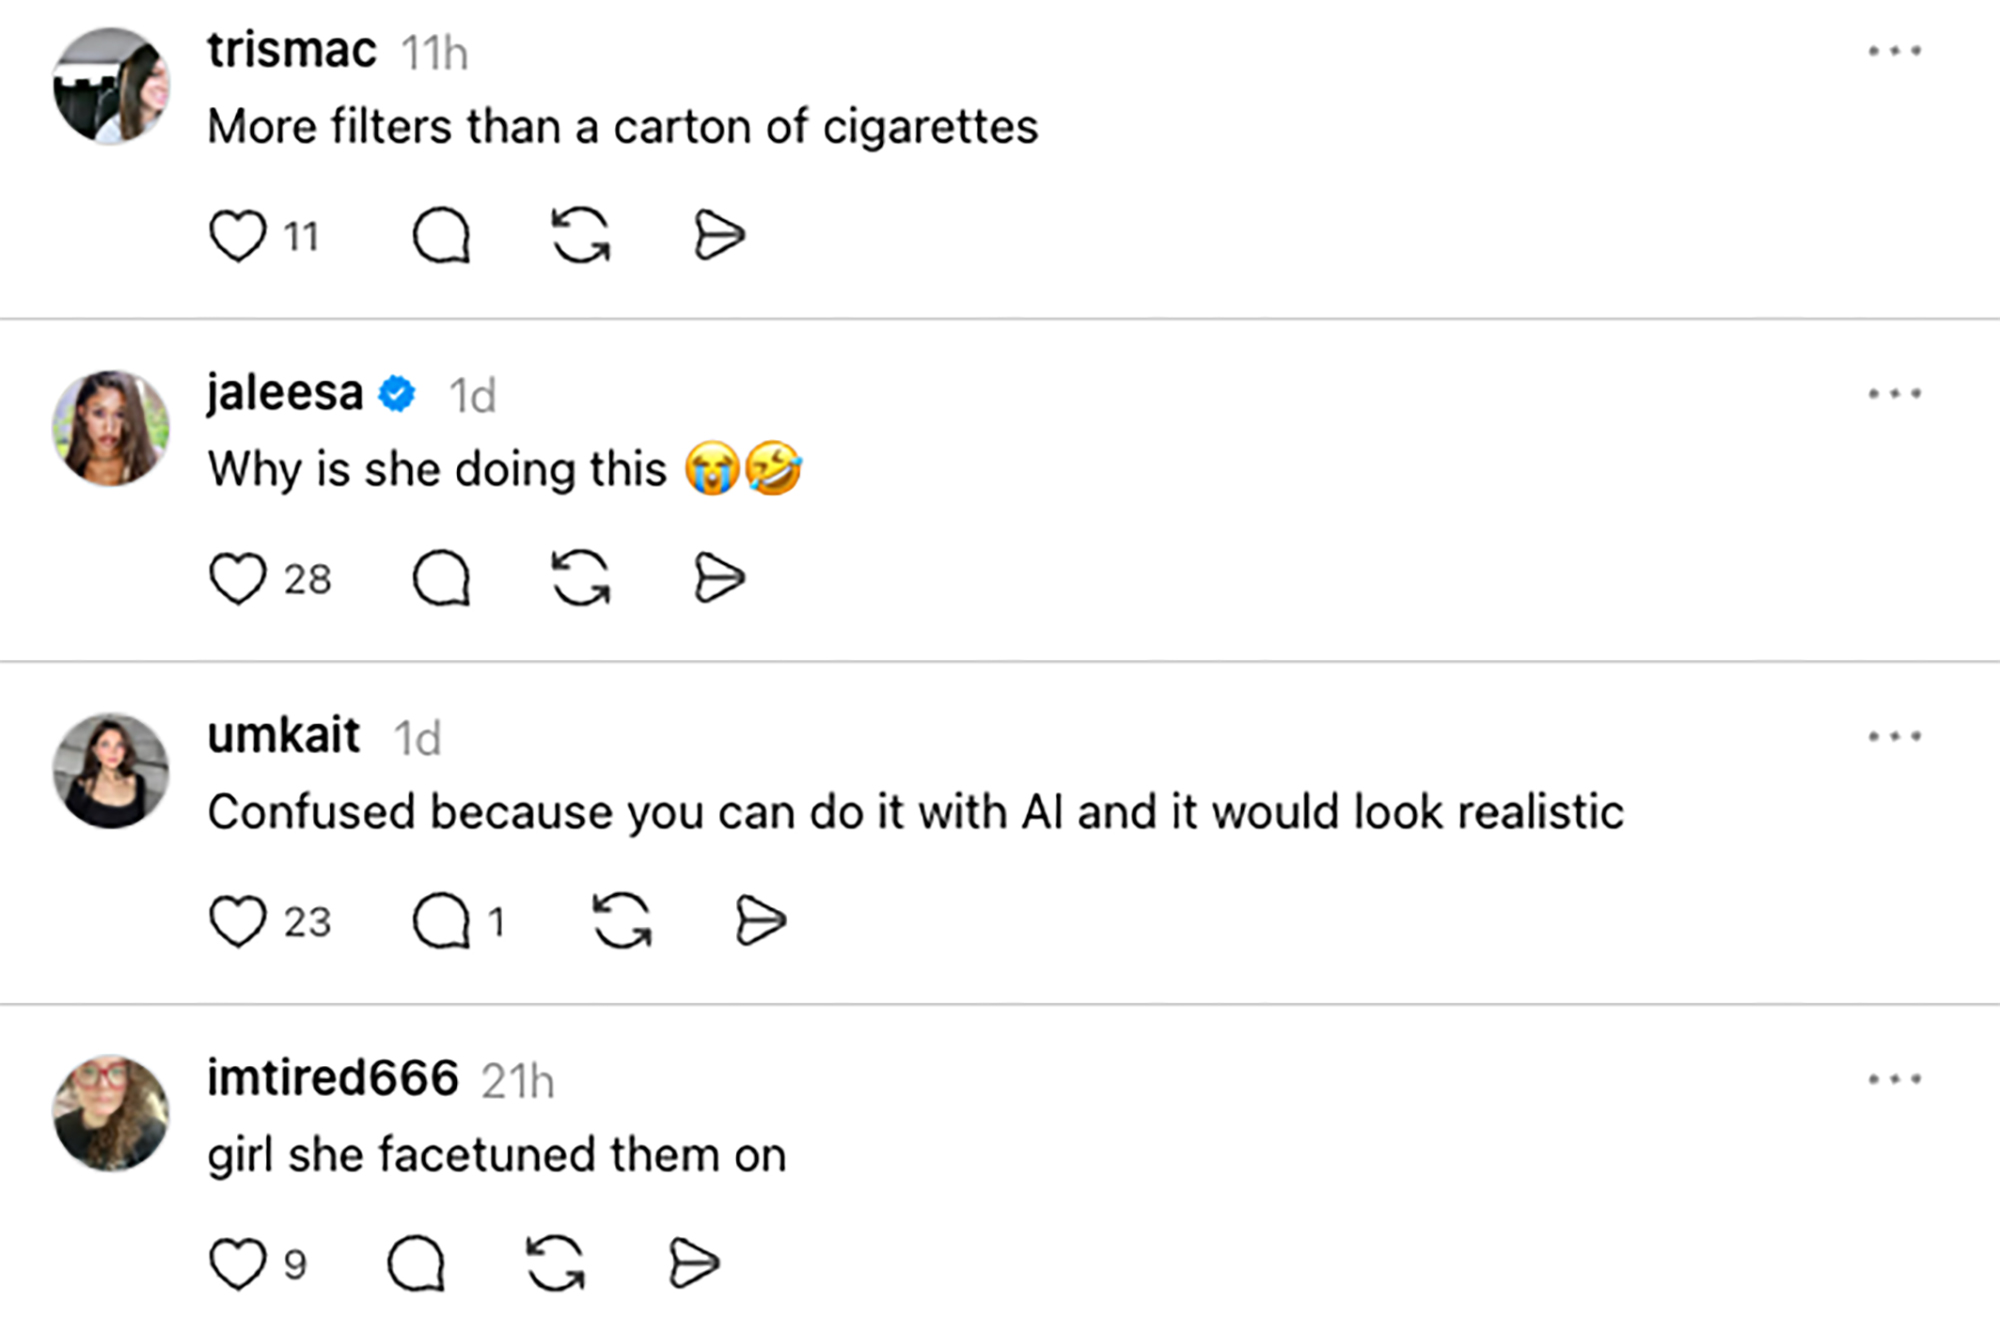Click umkait's profile avatar
Image resolution: width=2000 pixels, height=1333 pixels.
[111, 771]
